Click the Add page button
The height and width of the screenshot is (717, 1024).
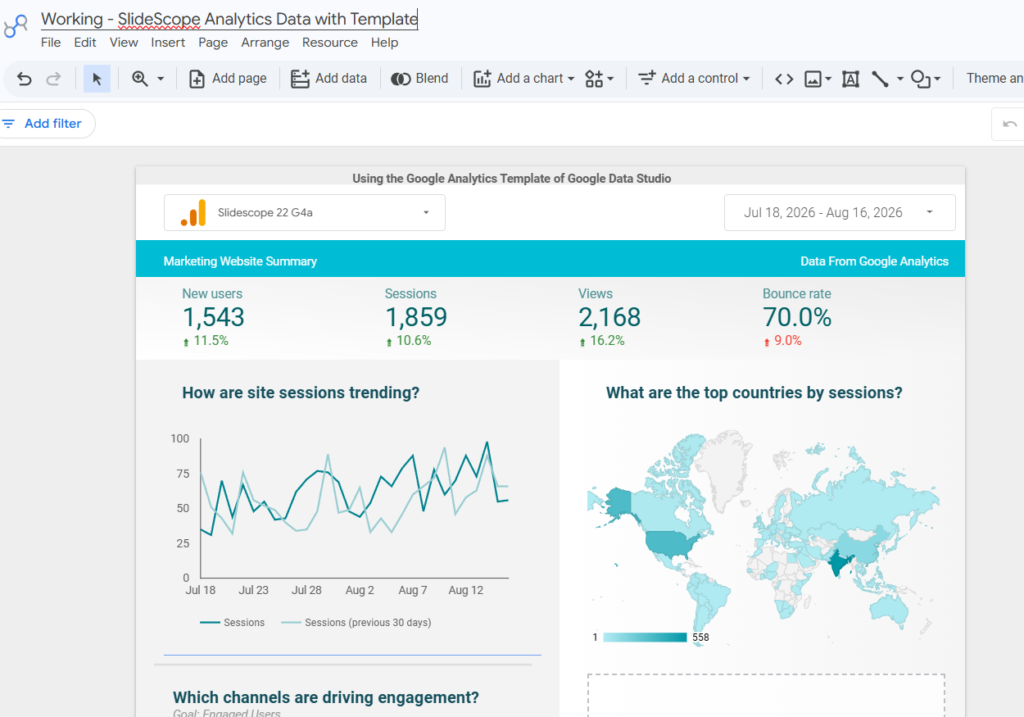pyautogui.click(x=228, y=78)
